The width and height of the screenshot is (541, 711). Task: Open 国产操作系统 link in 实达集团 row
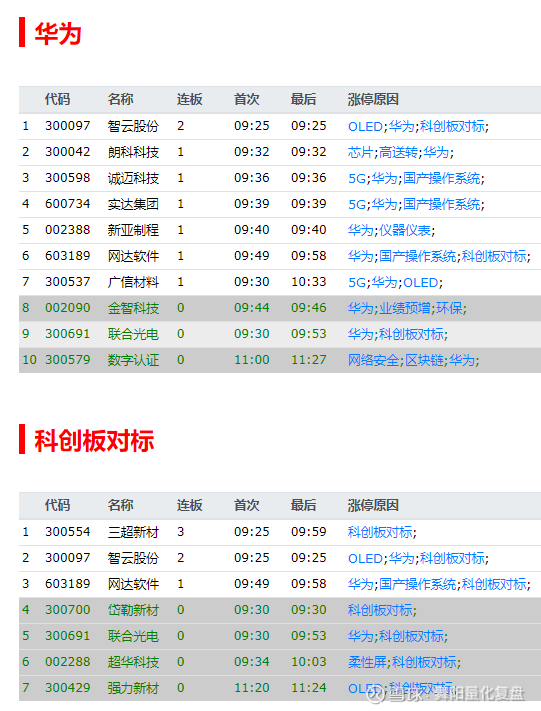[x=441, y=204]
